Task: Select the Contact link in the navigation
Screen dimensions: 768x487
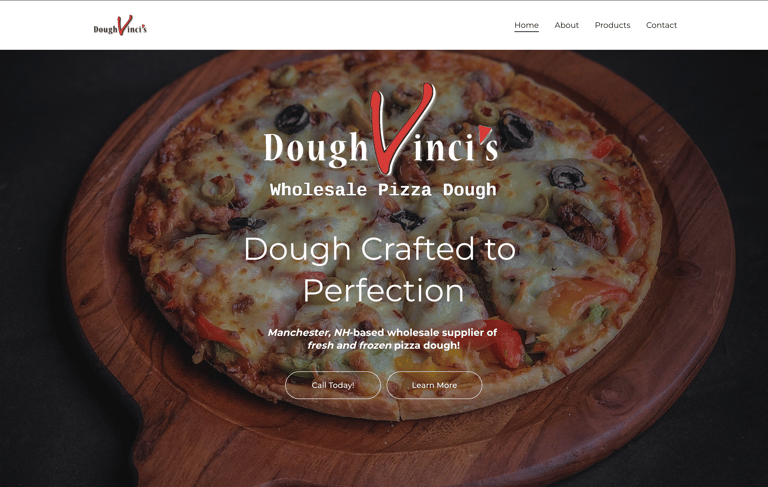Action: click(x=661, y=25)
